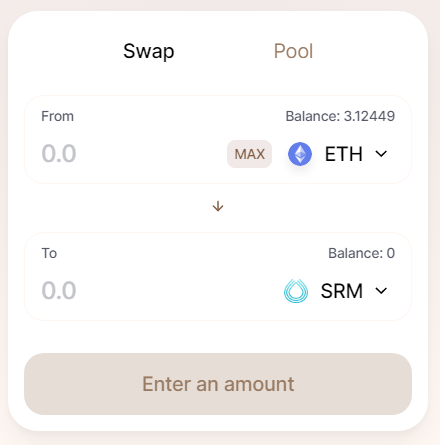Expand the ETH token chevron
440x445 pixels.
[x=381, y=154]
